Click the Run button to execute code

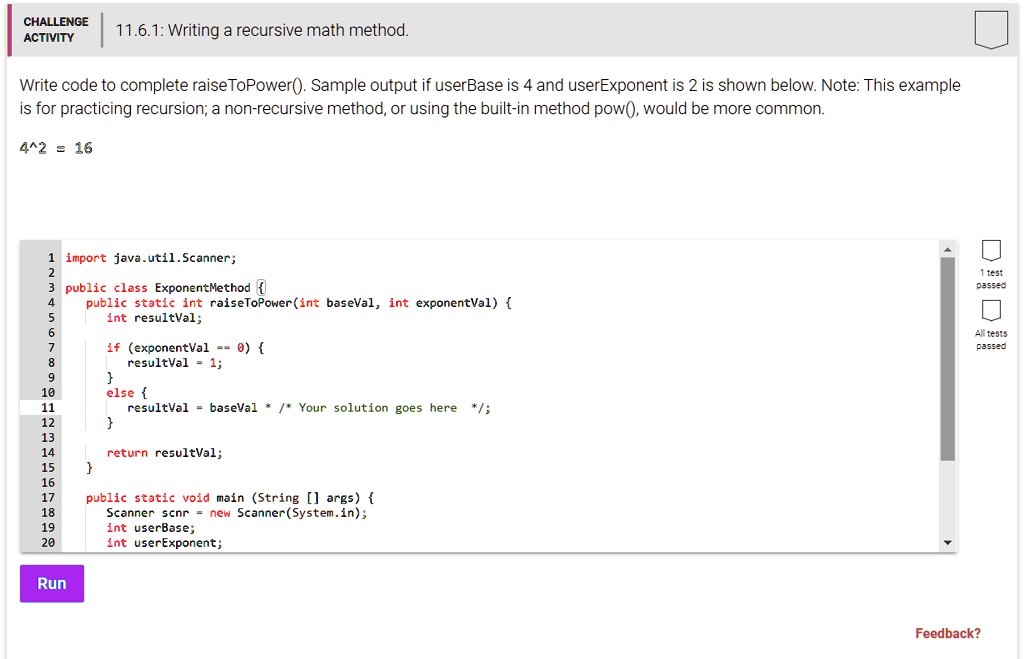pyautogui.click(x=51, y=583)
